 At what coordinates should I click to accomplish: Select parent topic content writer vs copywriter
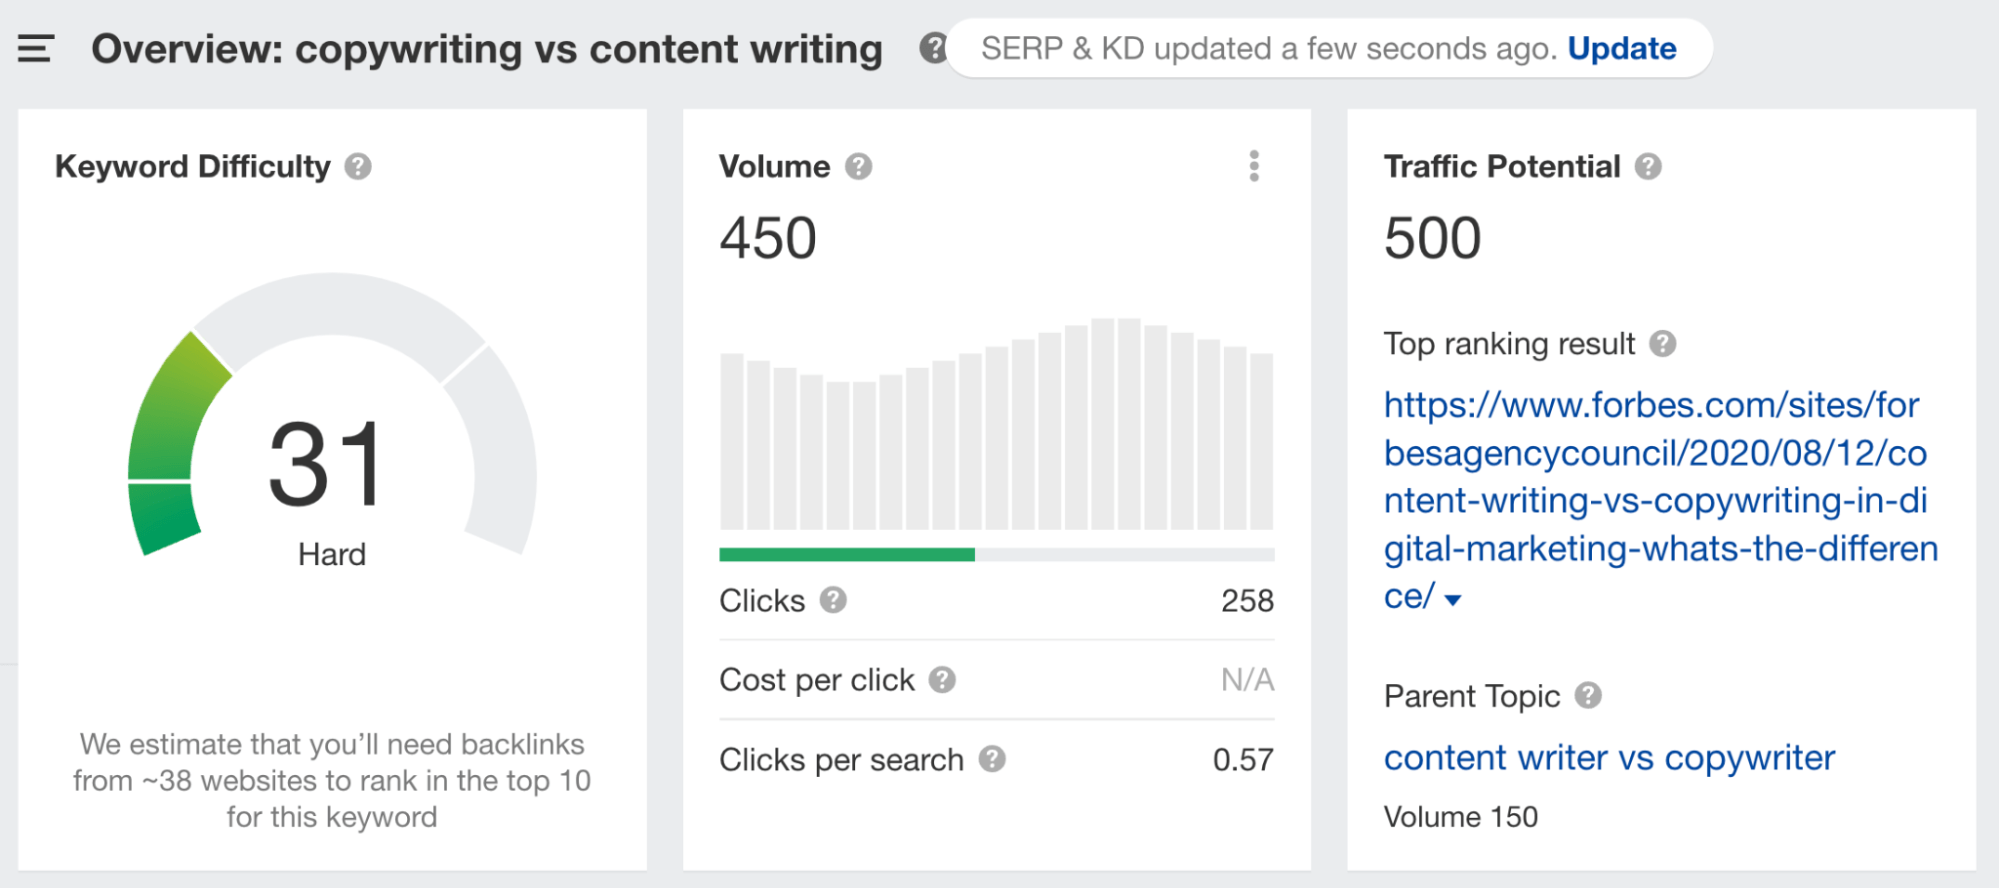click(1609, 758)
